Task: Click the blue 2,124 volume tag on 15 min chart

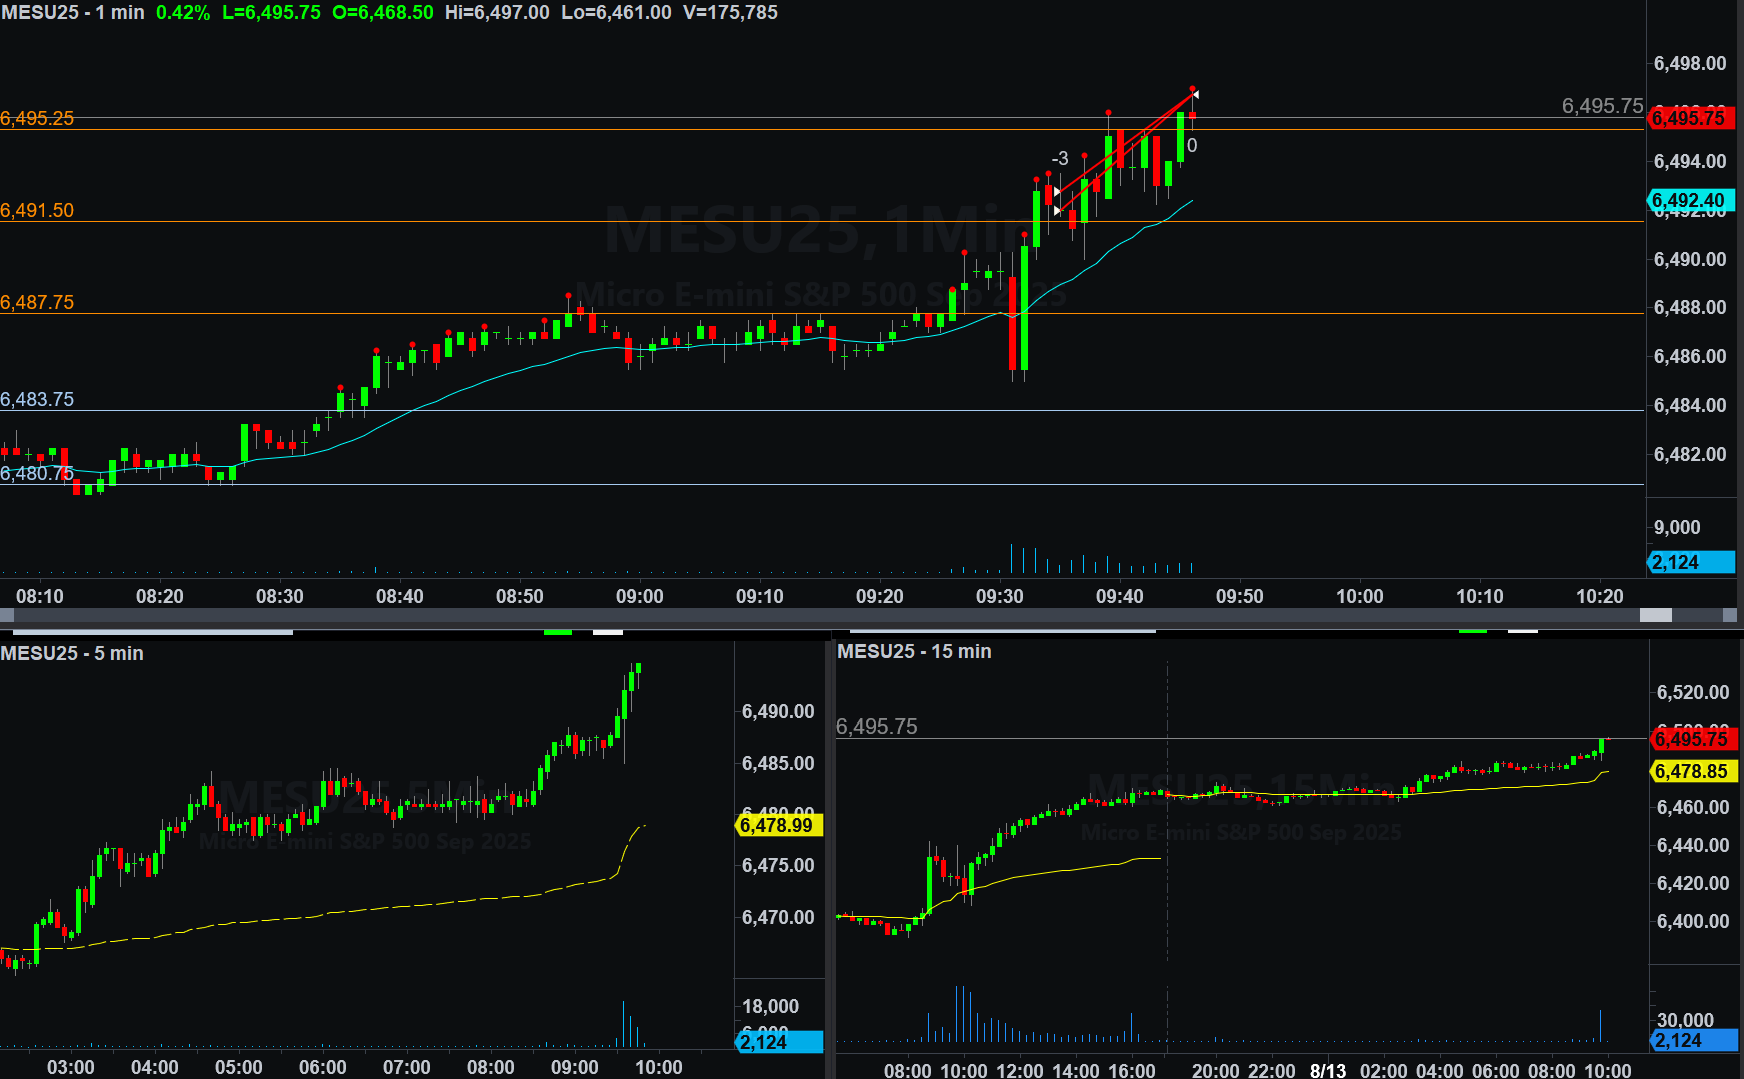Action: pyautogui.click(x=1691, y=1040)
